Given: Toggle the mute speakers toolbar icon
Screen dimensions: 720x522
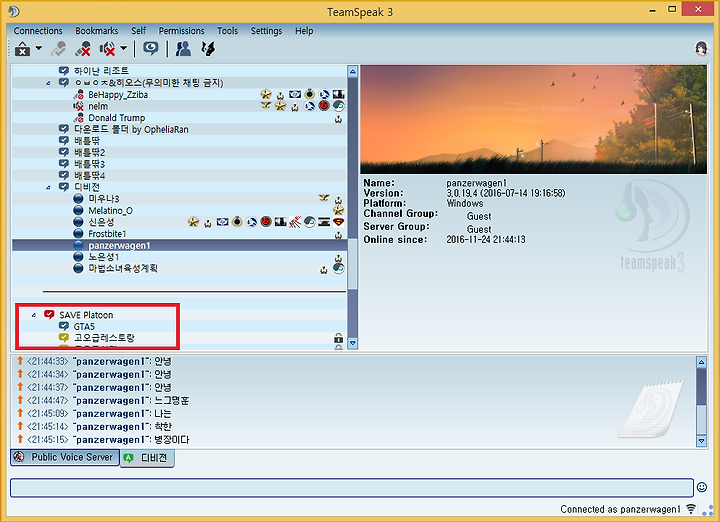Looking at the screenshot, I should [108, 49].
